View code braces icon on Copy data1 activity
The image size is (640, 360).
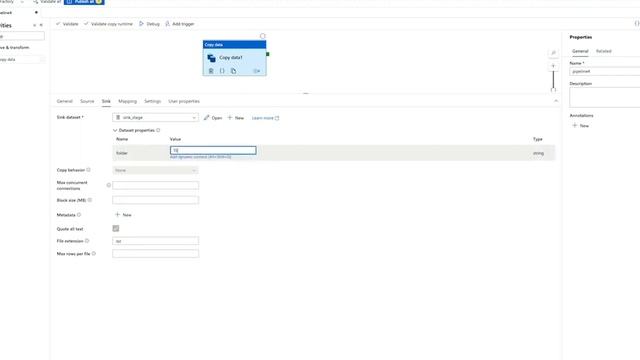(x=222, y=71)
